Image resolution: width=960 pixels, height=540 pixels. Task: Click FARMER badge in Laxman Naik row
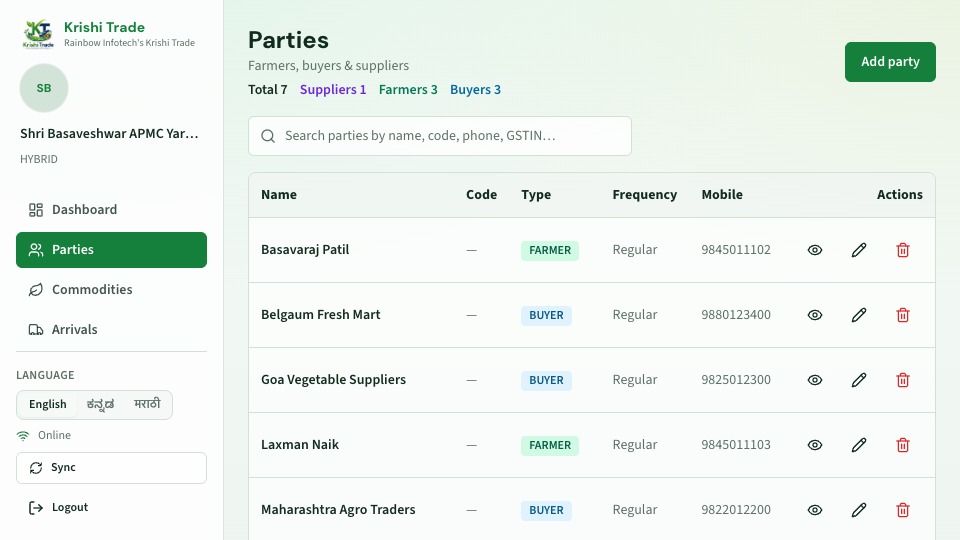550,445
